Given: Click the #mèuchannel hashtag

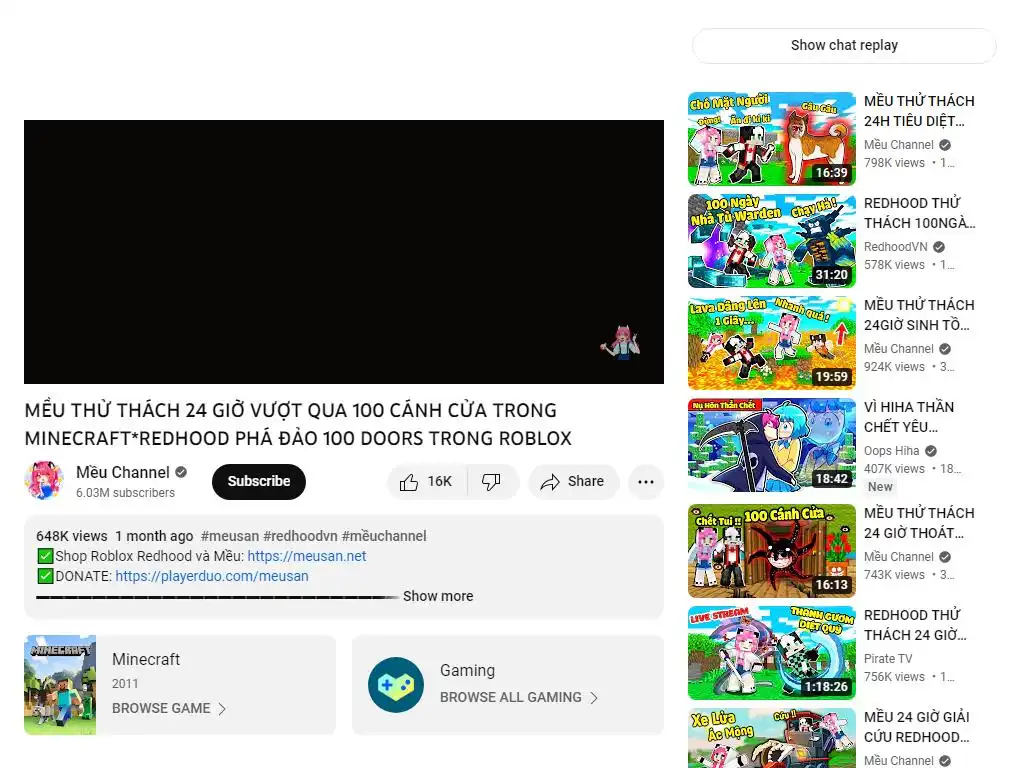Looking at the screenshot, I should coord(384,536).
